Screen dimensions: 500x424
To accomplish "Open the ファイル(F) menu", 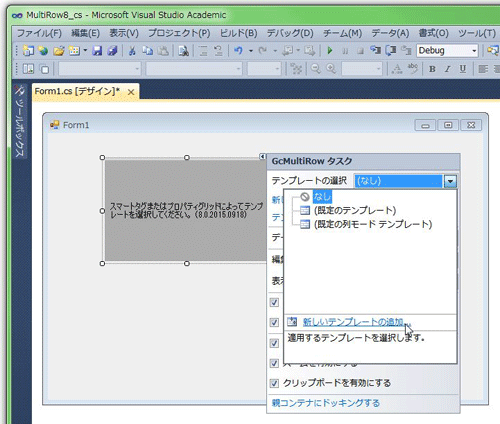I will coord(39,33).
